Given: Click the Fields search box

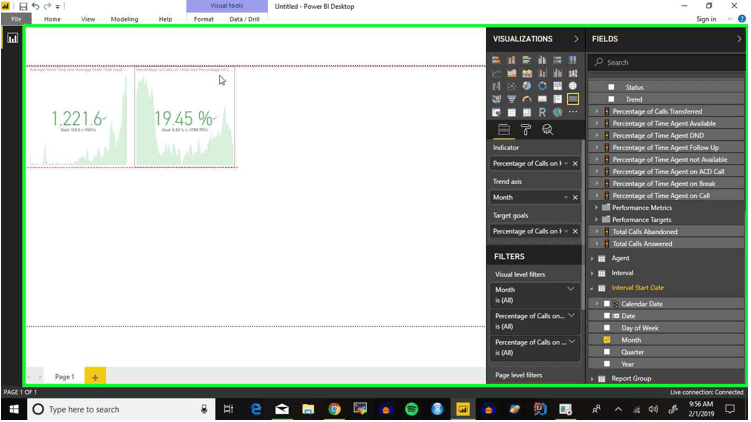Looking at the screenshot, I should coord(666,62).
